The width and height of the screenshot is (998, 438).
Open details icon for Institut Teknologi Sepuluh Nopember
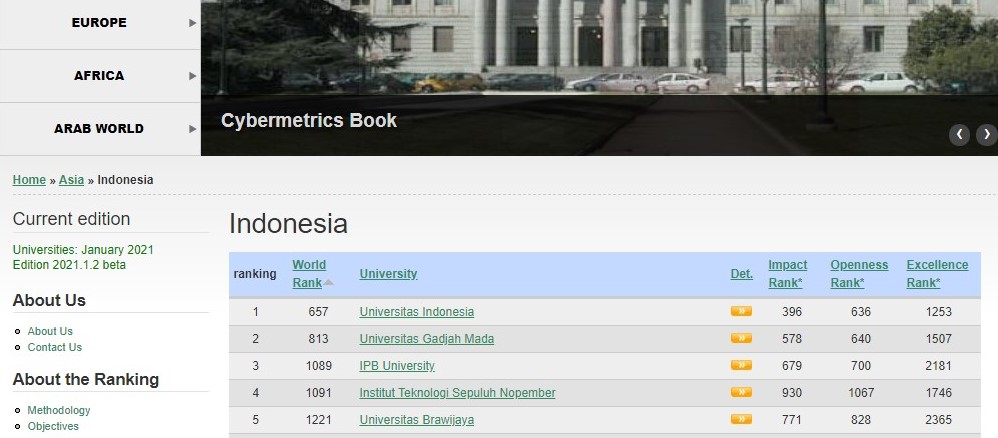pyautogui.click(x=740, y=392)
